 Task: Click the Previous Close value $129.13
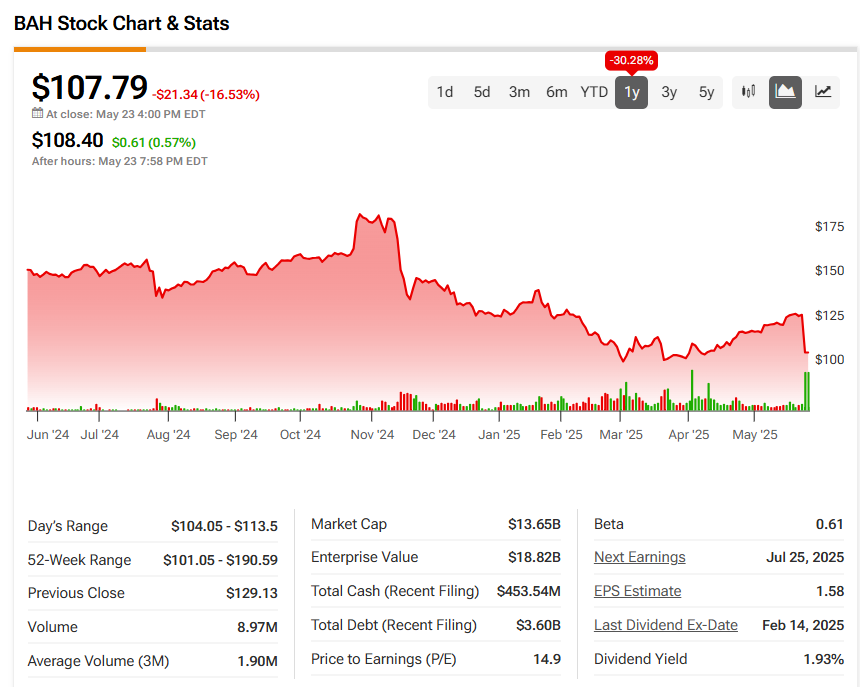pos(252,593)
